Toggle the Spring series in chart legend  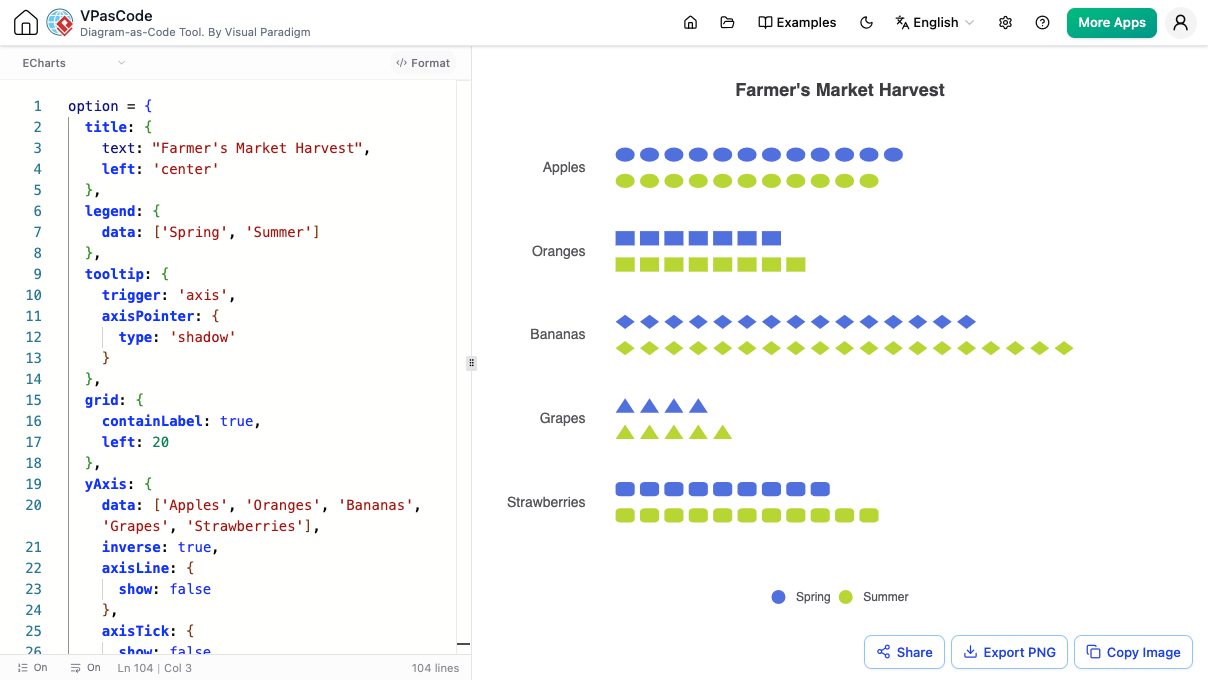(801, 597)
